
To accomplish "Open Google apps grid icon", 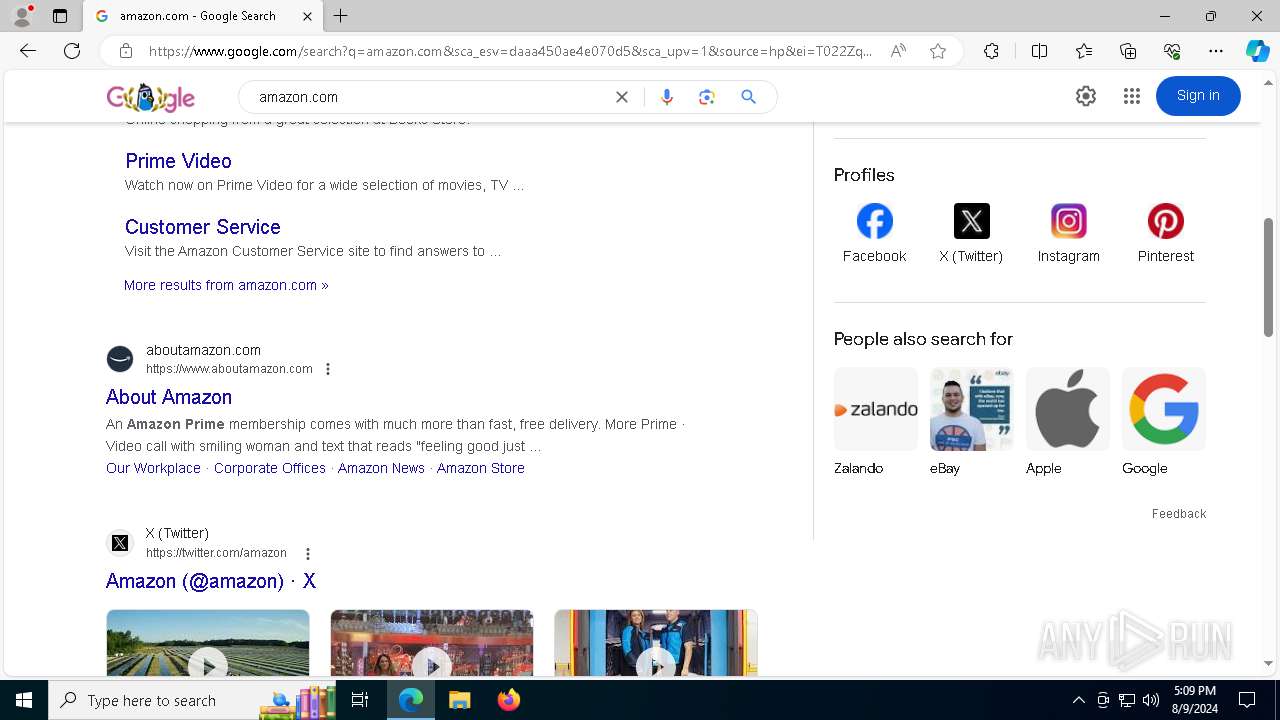I will pyautogui.click(x=1132, y=96).
